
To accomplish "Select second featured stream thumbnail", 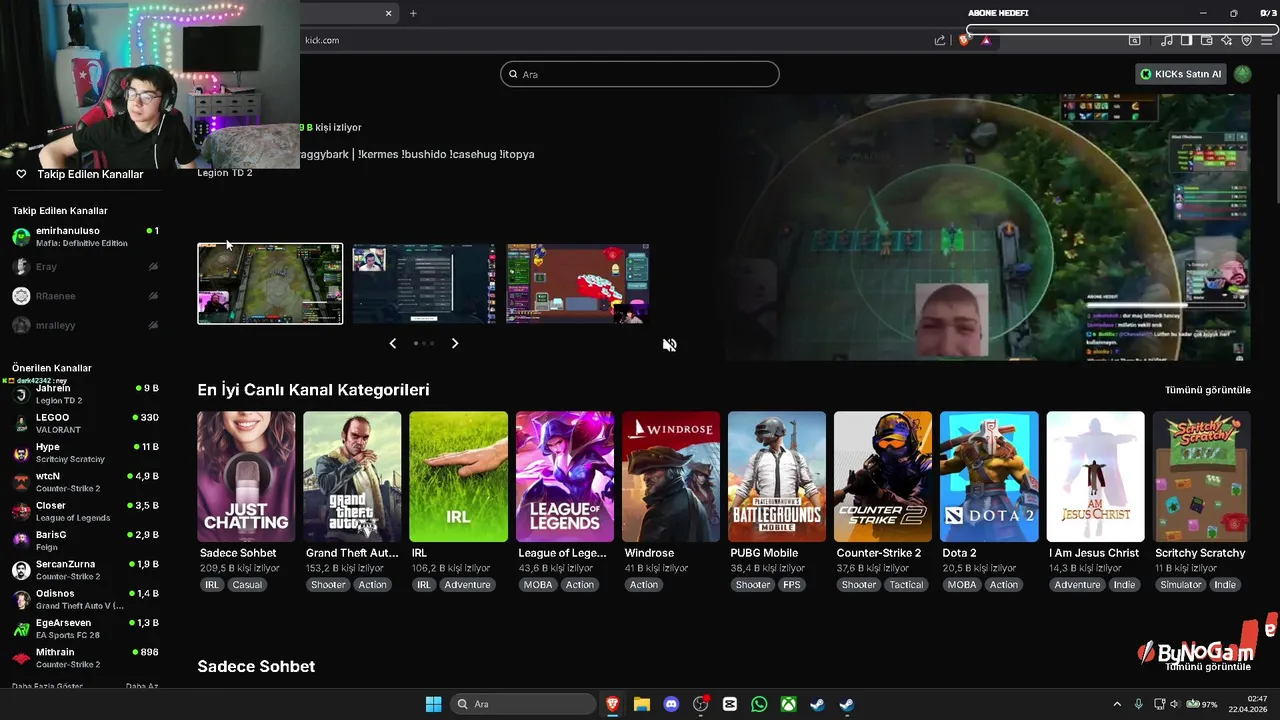I will click(424, 284).
